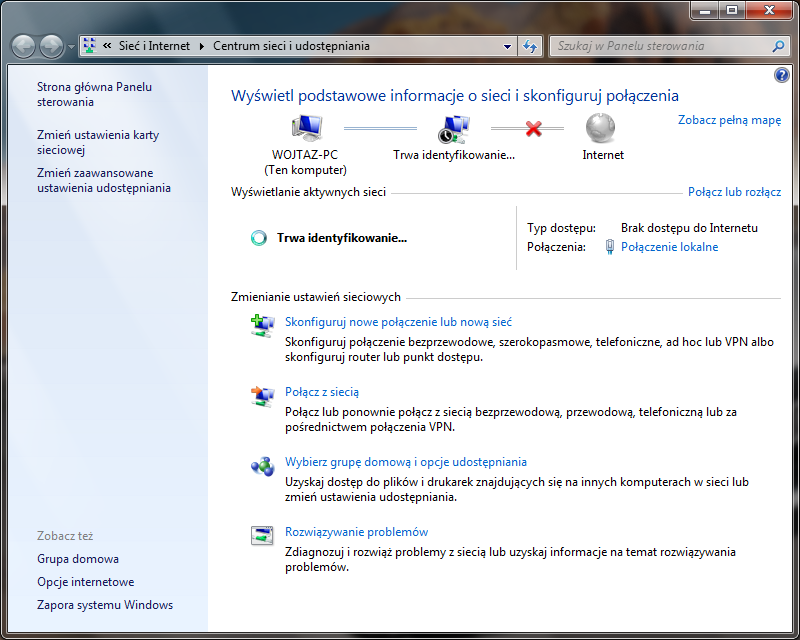The width and height of the screenshot is (800, 640).
Task: Click the Internet label under the globe
Action: tap(603, 155)
